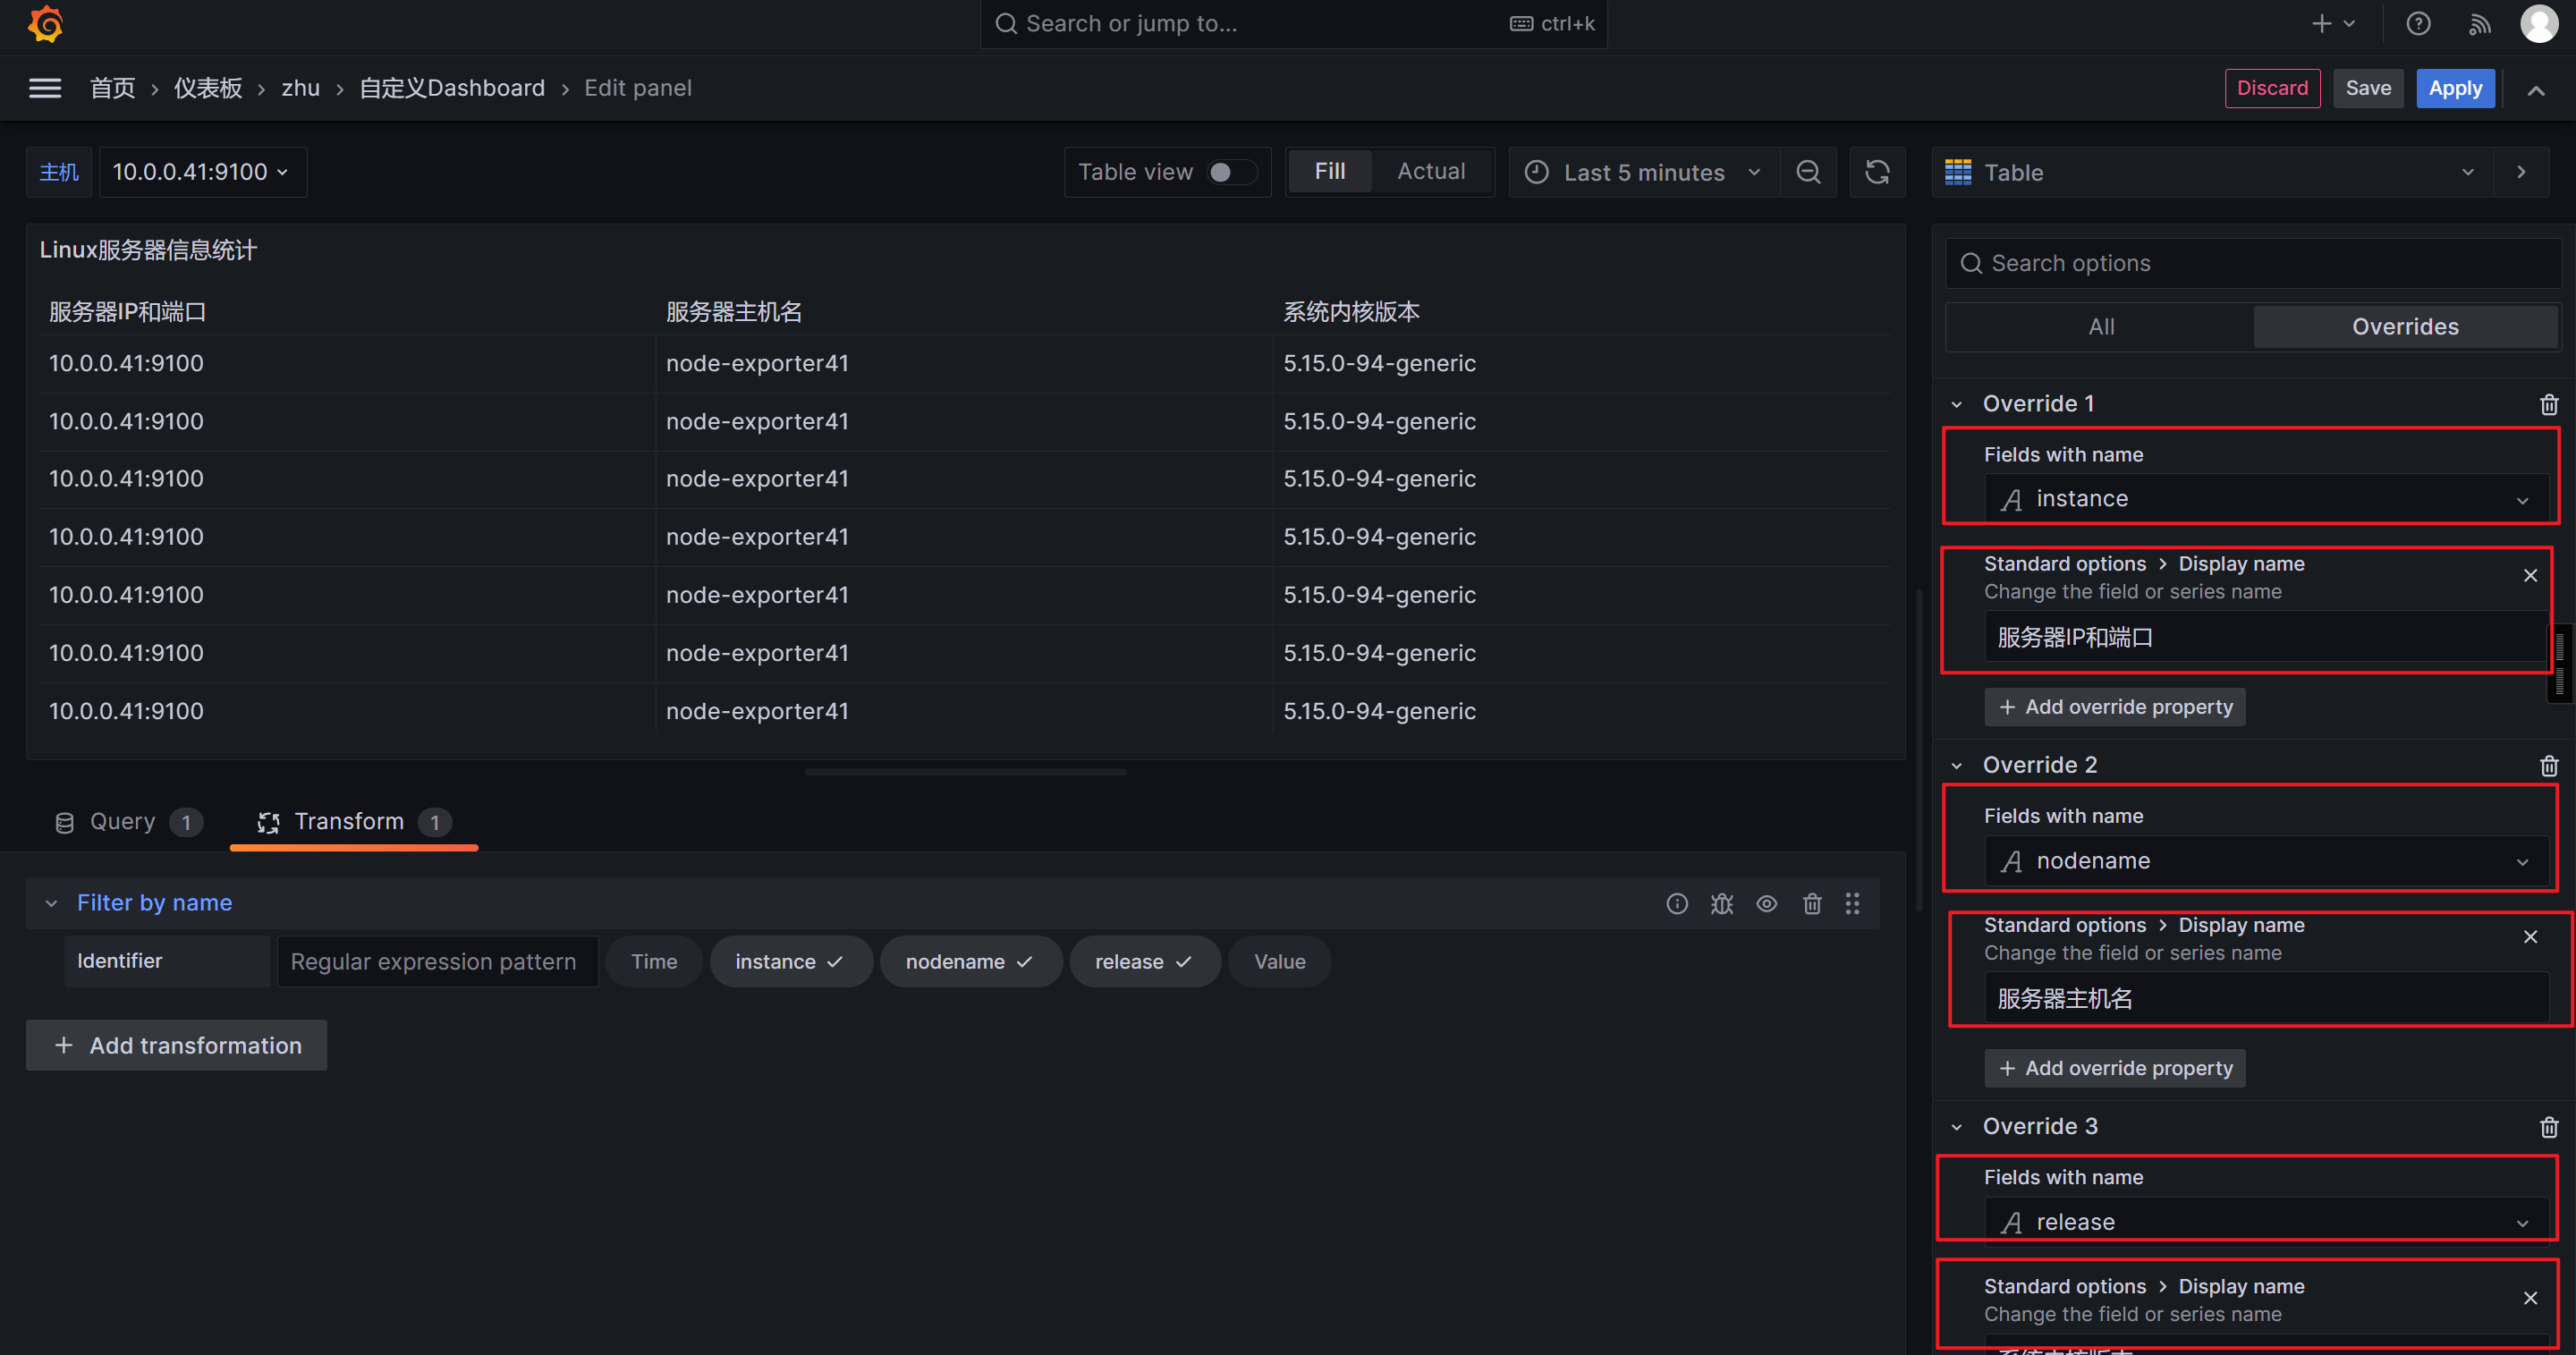Collapse the Override 2 section
Viewport: 2576px width, 1355px height.
1957,765
